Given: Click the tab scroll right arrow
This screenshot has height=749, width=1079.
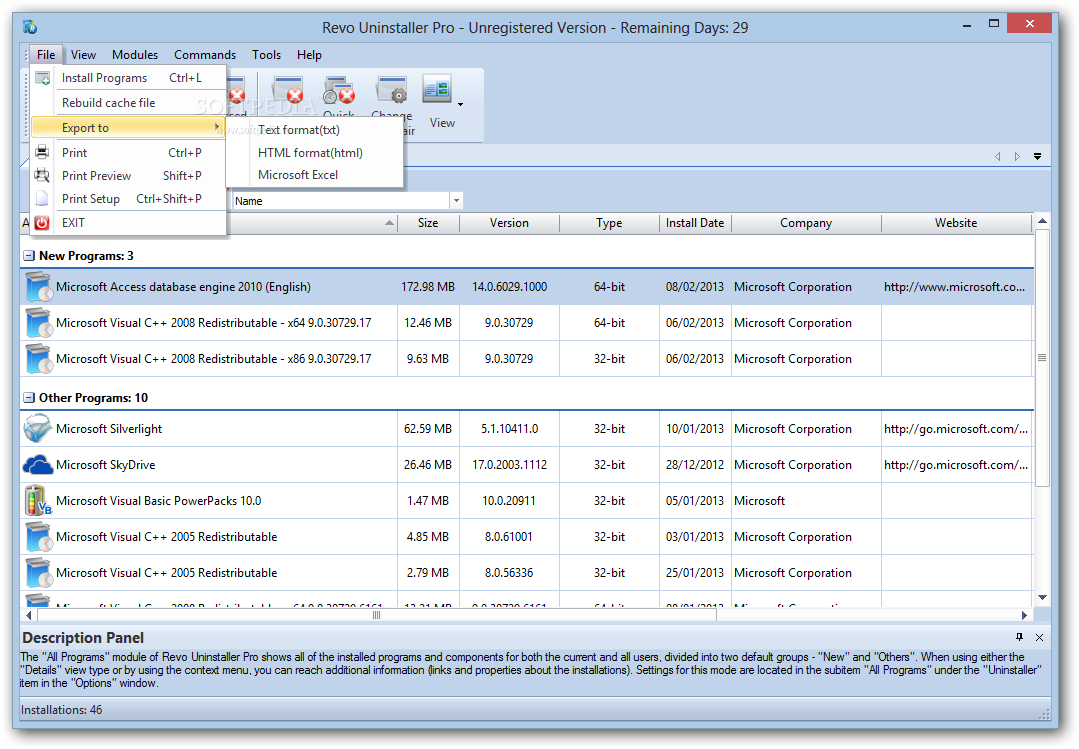Looking at the screenshot, I should pyautogui.click(x=1017, y=156).
